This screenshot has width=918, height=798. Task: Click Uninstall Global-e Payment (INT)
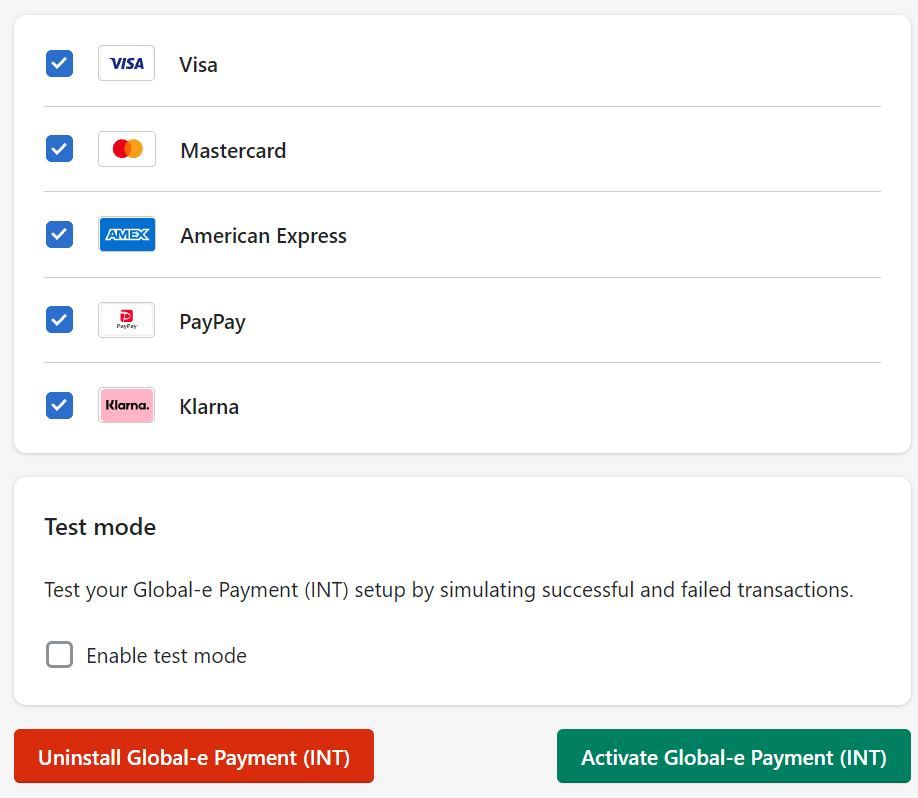[x=193, y=756]
